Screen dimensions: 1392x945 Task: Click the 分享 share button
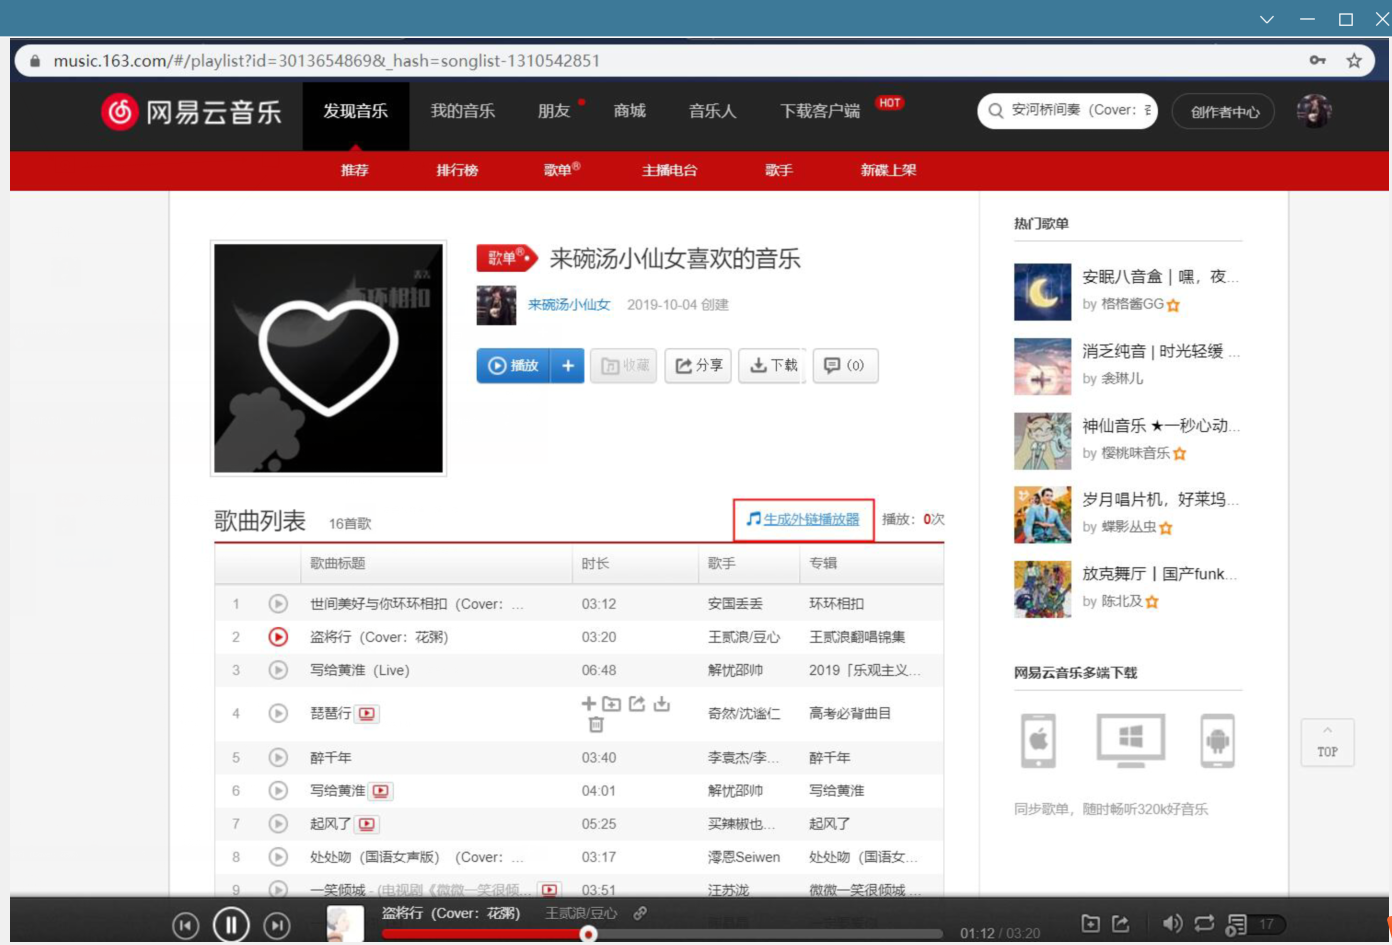click(698, 366)
